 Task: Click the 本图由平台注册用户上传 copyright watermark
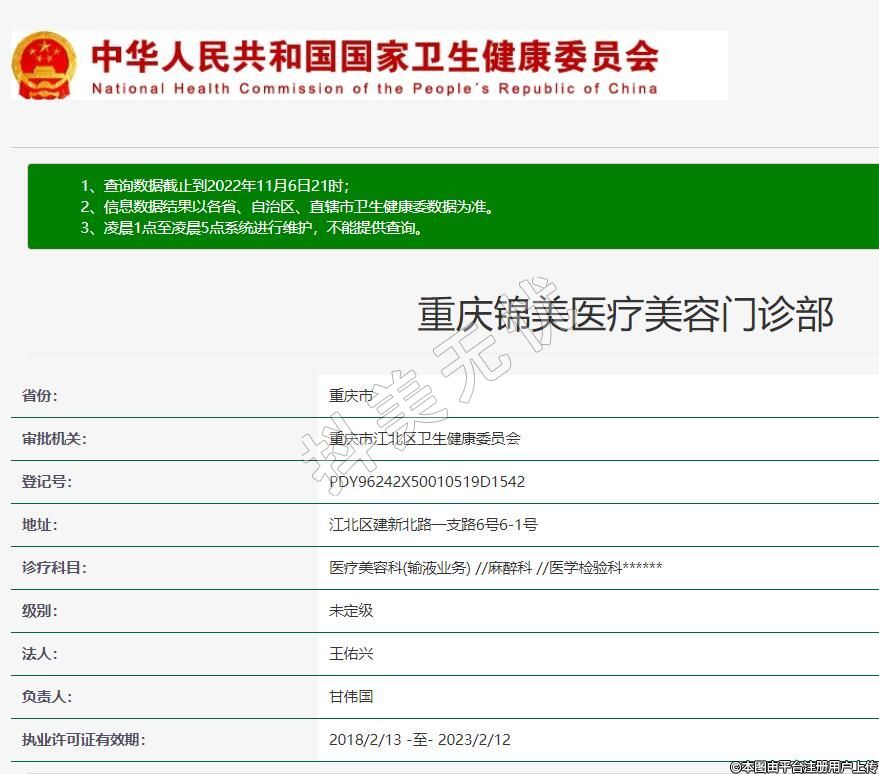click(x=803, y=766)
